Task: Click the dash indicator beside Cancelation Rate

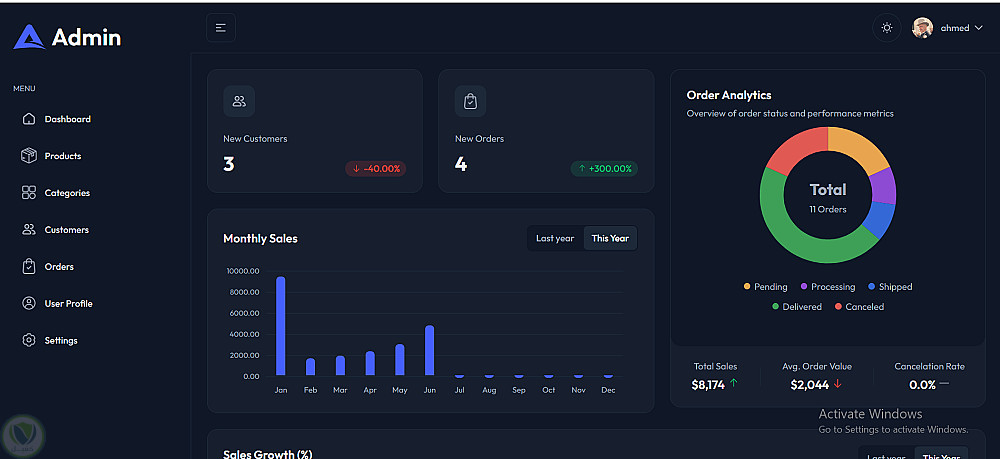Action: (944, 384)
